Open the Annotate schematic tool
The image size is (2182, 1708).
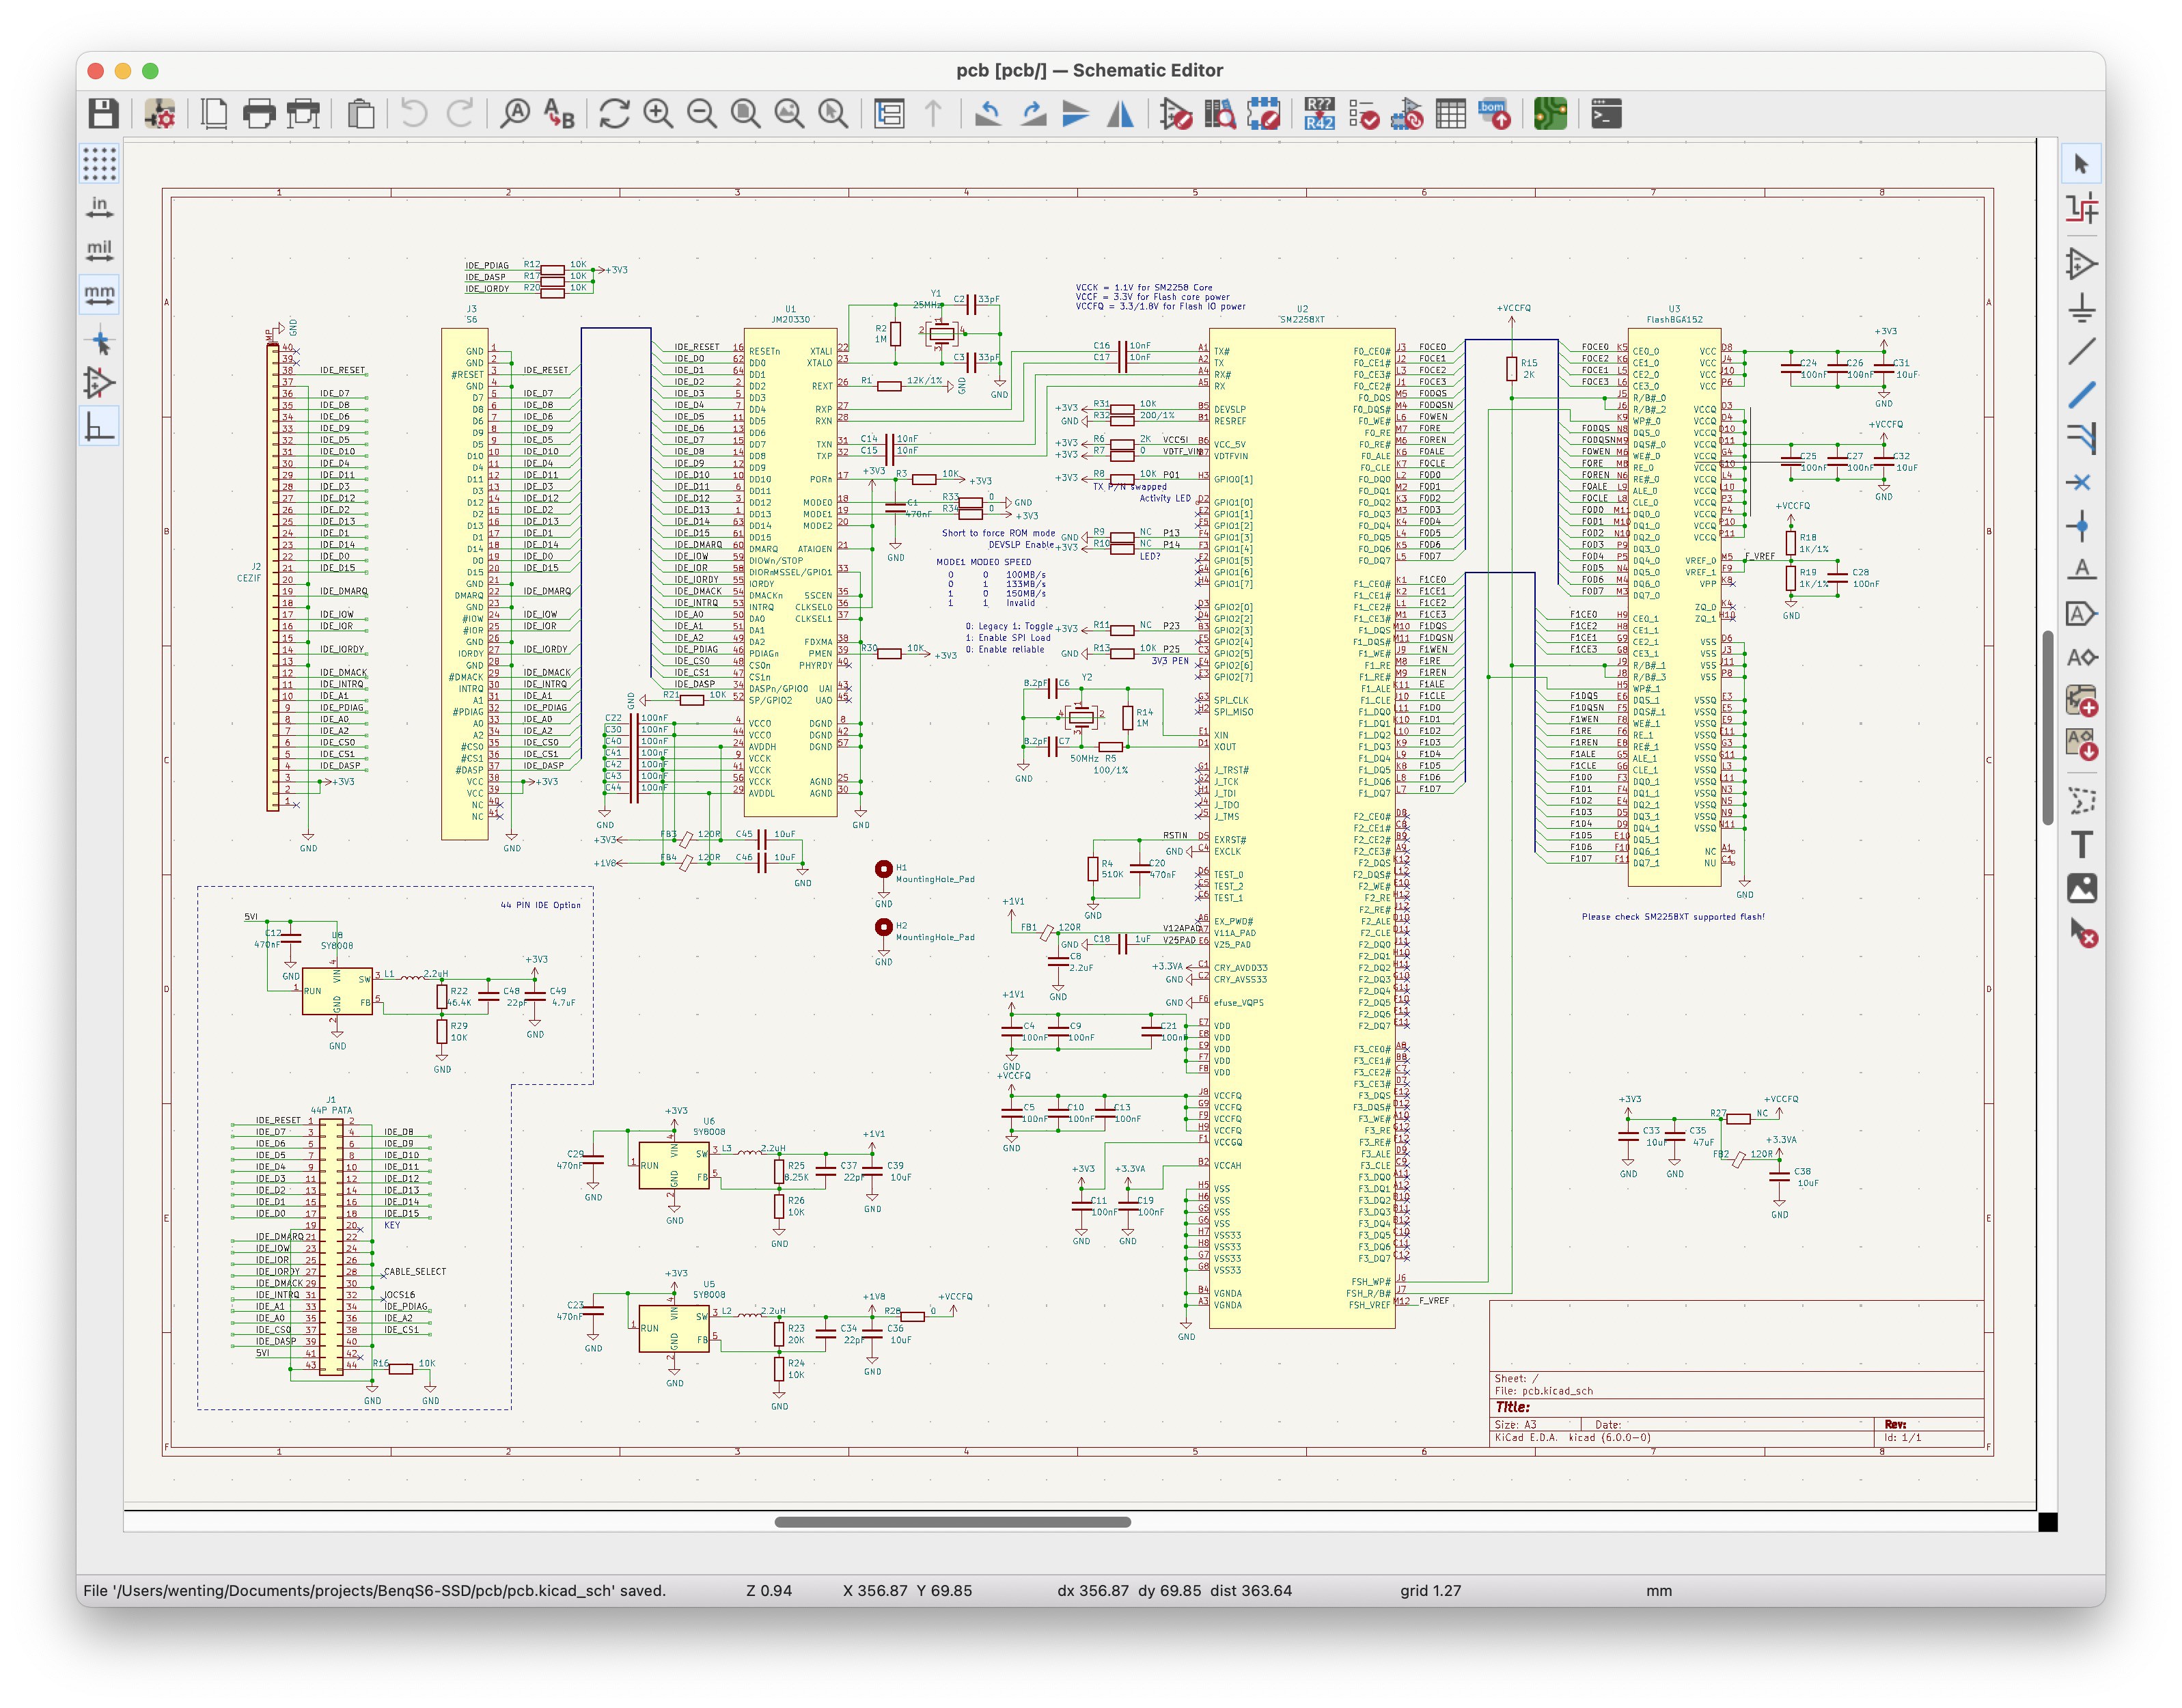point(1319,114)
